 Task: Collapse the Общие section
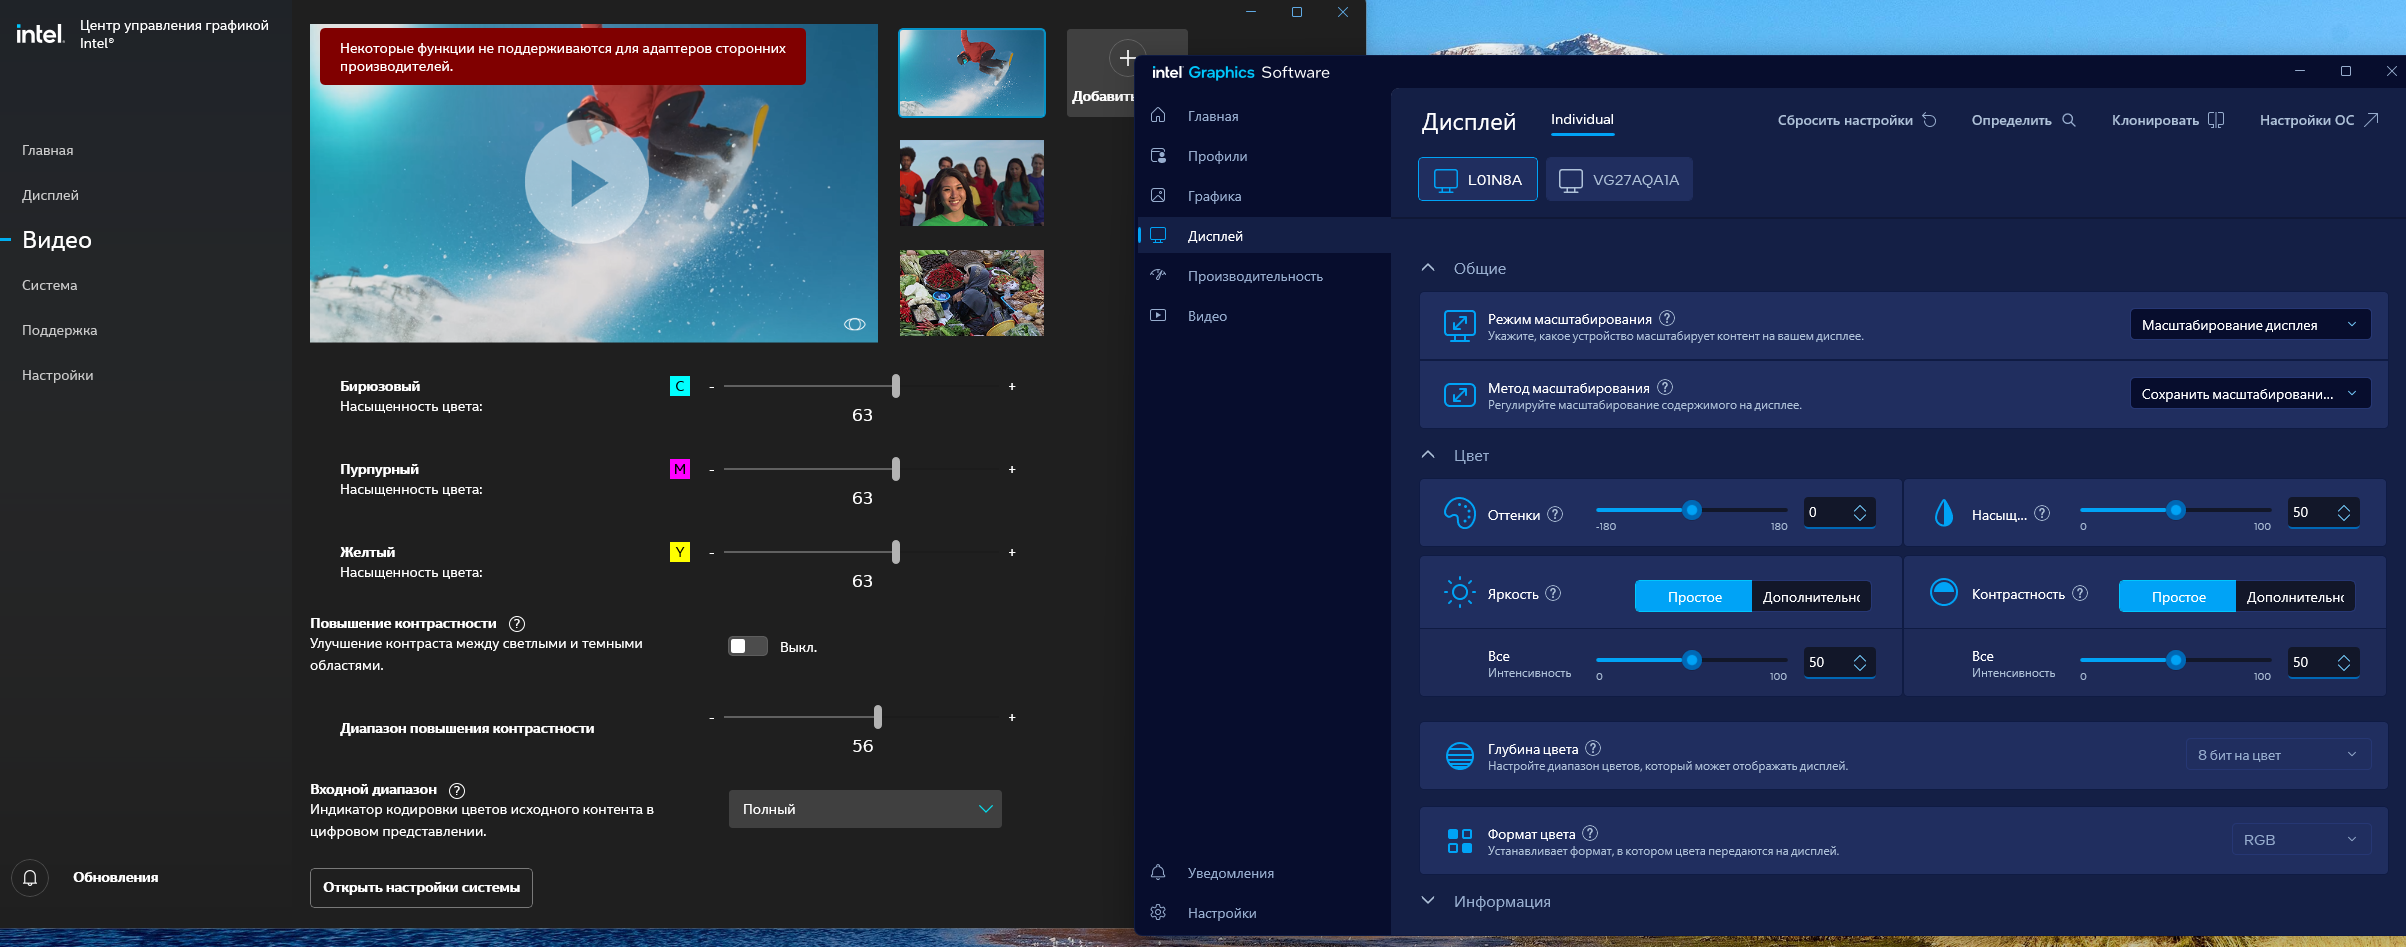point(1428,268)
